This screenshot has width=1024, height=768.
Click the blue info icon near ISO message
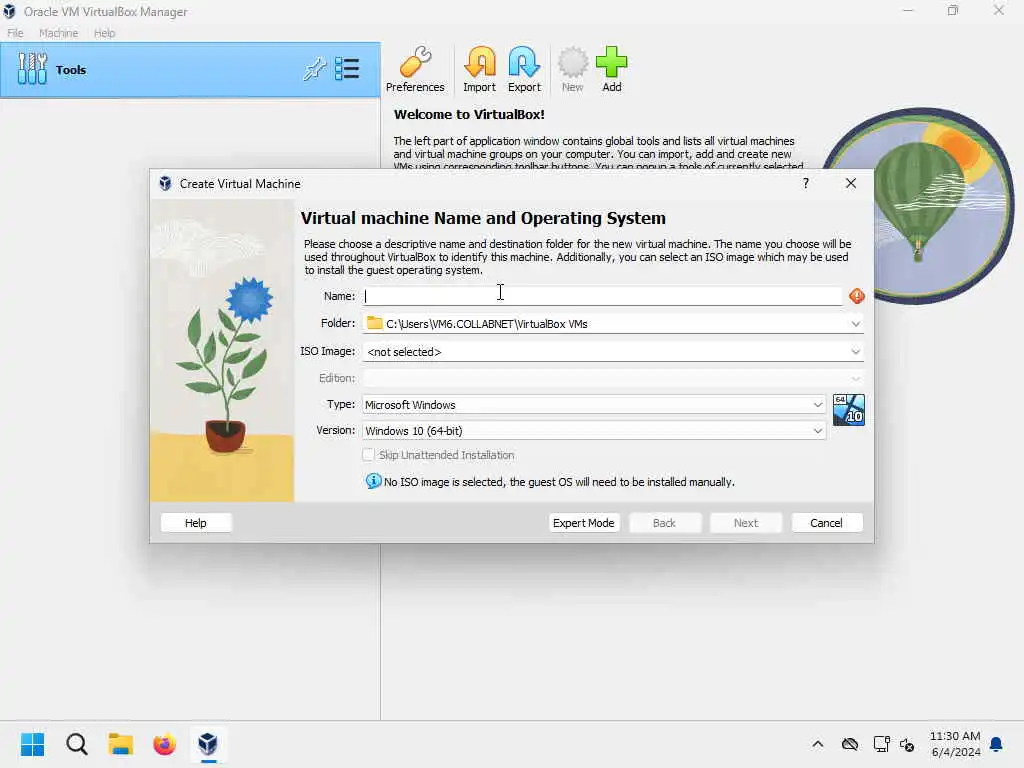[x=373, y=481]
